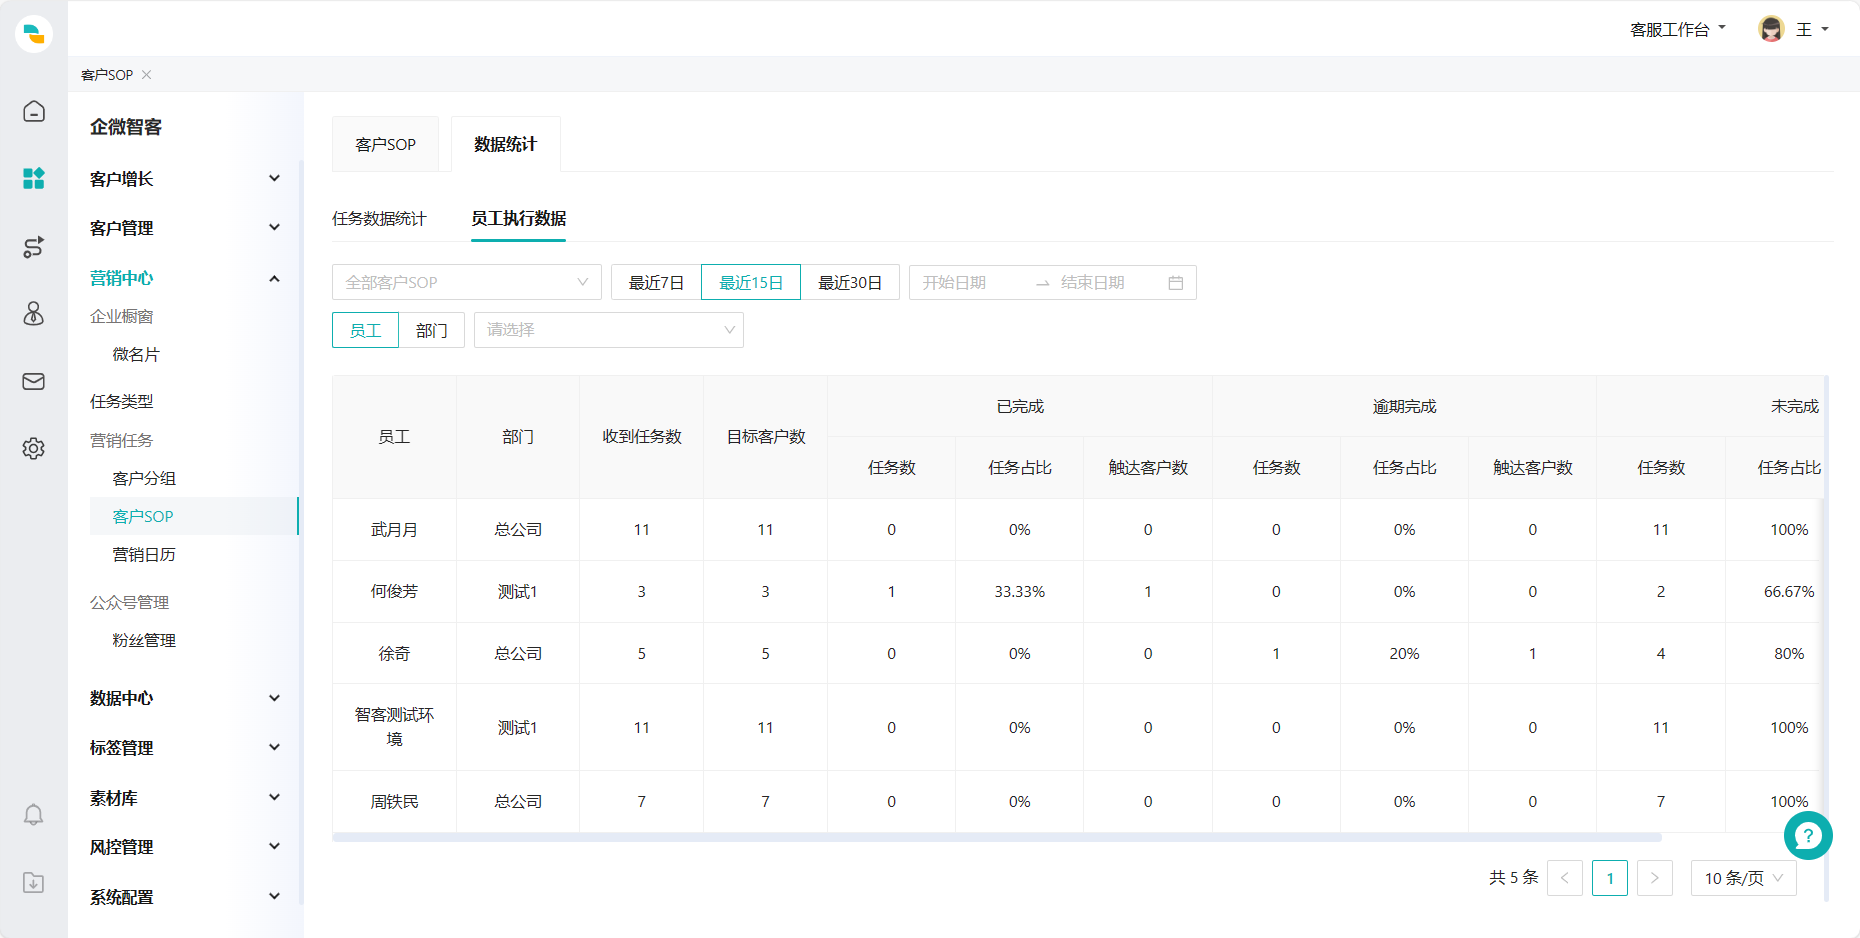The image size is (1860, 938).
Task: Click employee name 徐奇
Action: tap(394, 654)
